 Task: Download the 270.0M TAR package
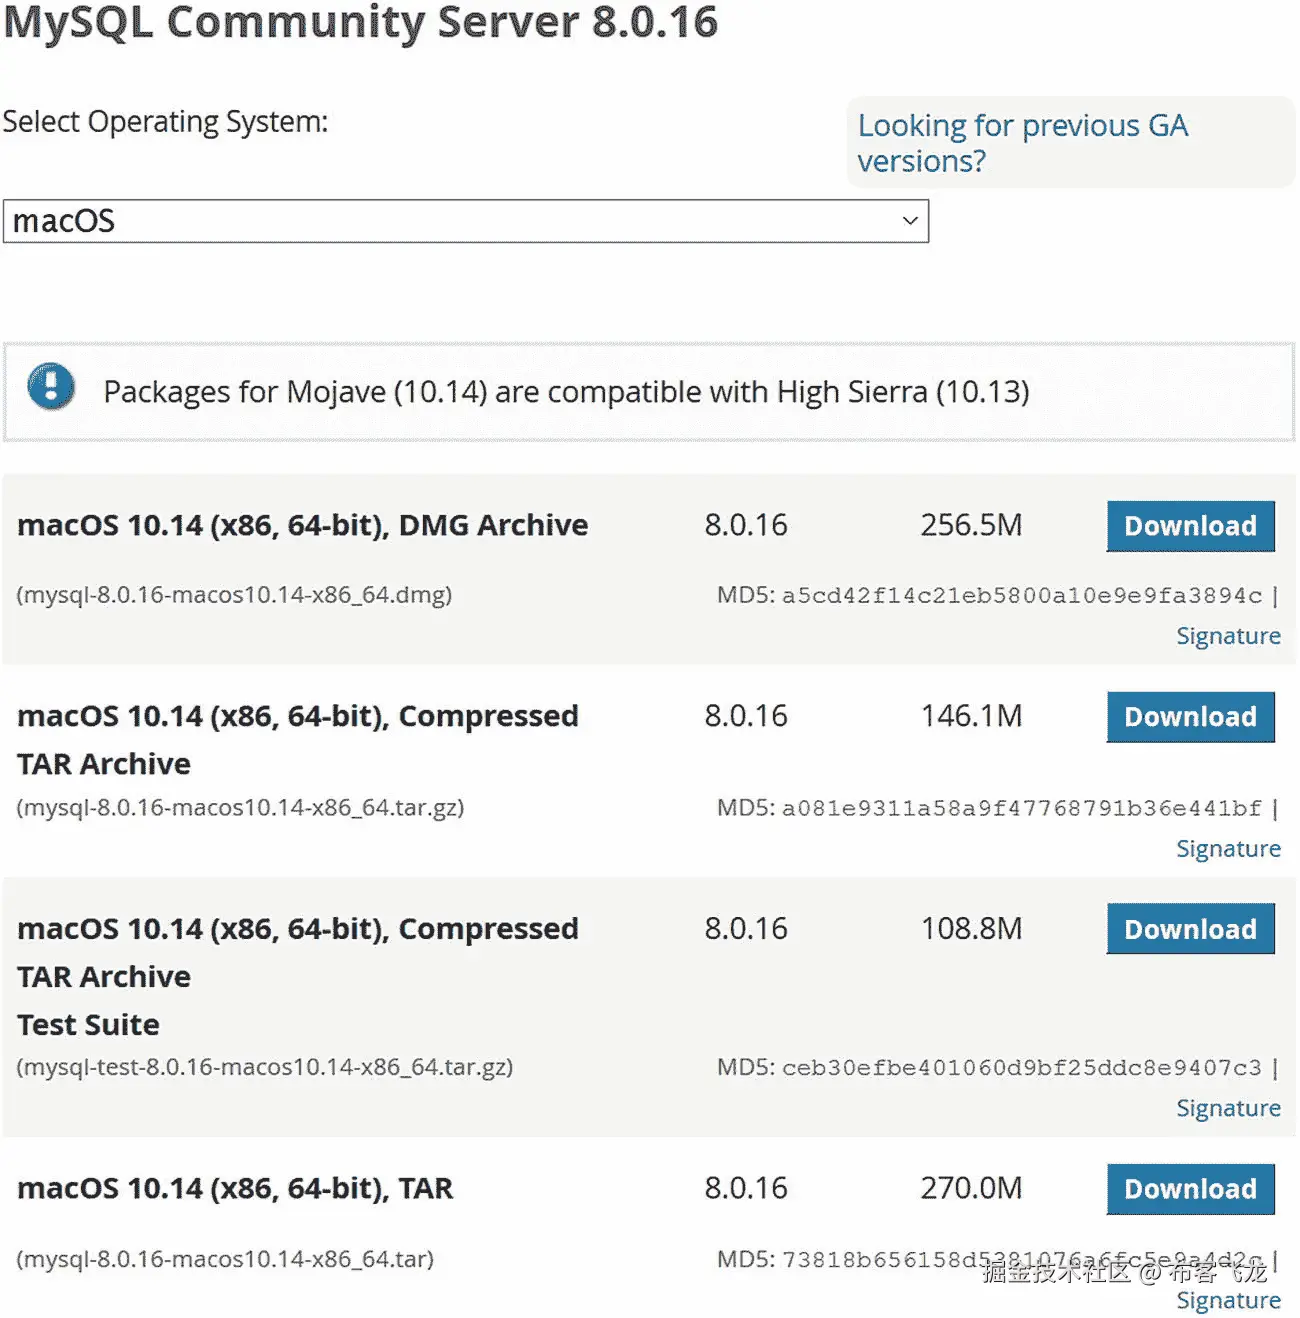(1190, 1189)
